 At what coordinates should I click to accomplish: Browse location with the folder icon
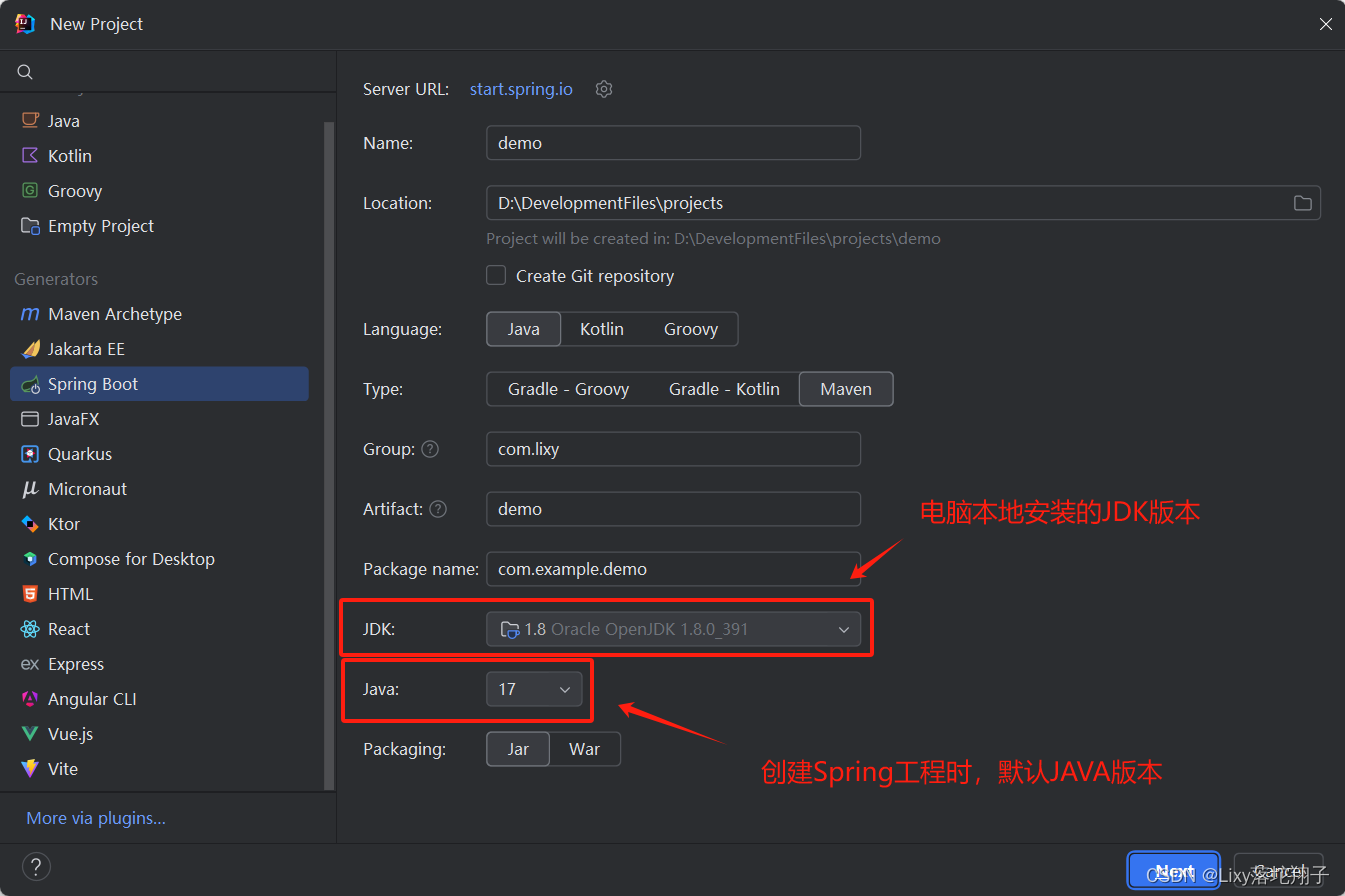click(x=1303, y=203)
